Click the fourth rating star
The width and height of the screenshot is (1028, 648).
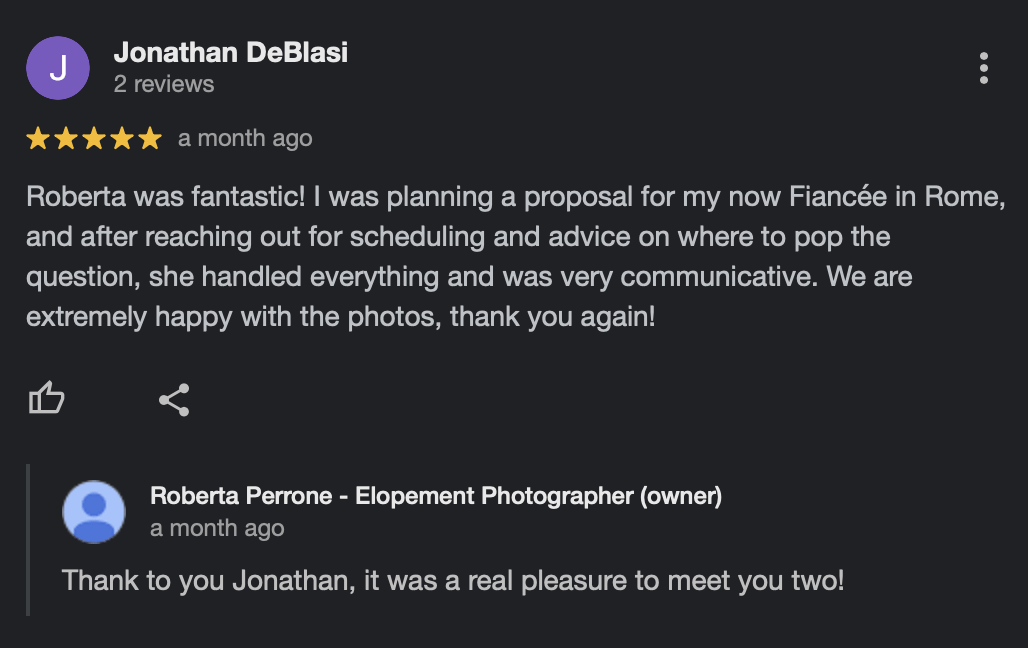click(122, 139)
